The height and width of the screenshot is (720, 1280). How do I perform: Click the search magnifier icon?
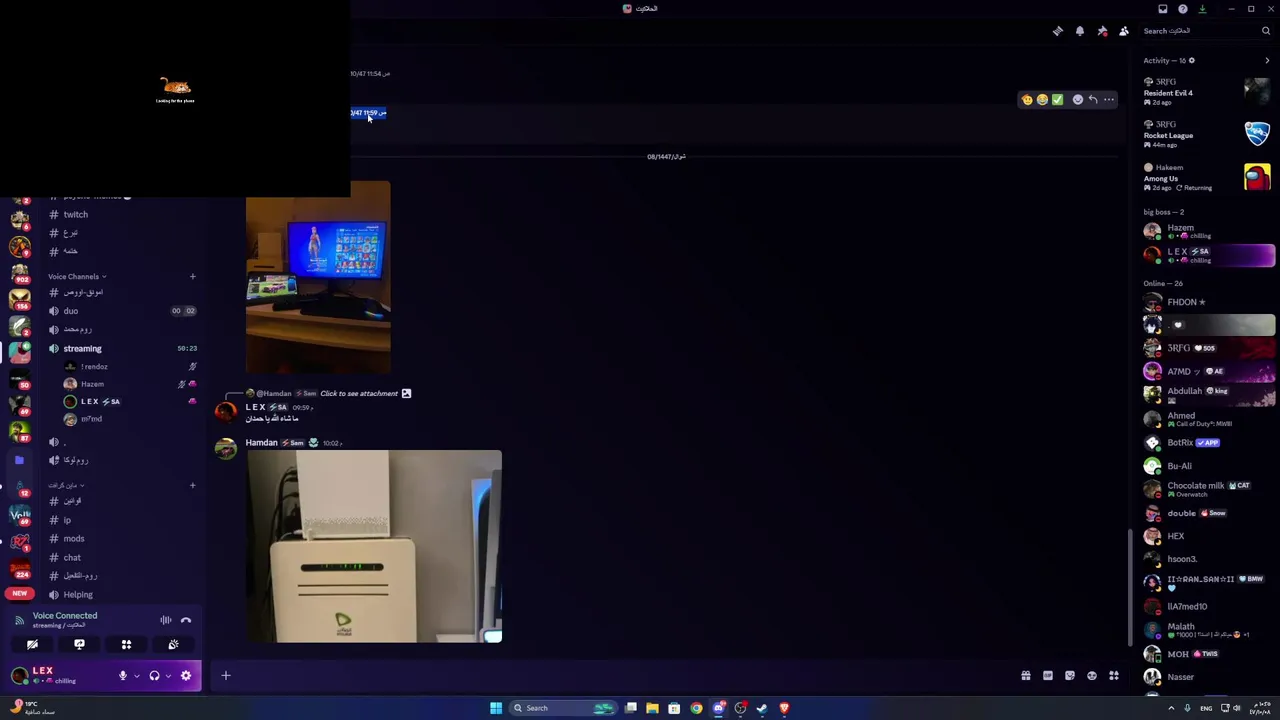click(1266, 31)
